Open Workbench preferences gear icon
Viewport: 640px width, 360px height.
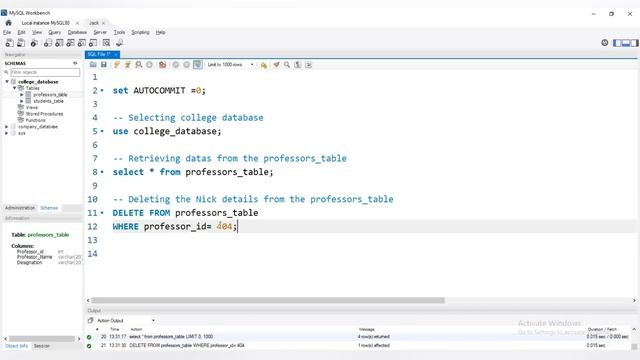[605, 43]
